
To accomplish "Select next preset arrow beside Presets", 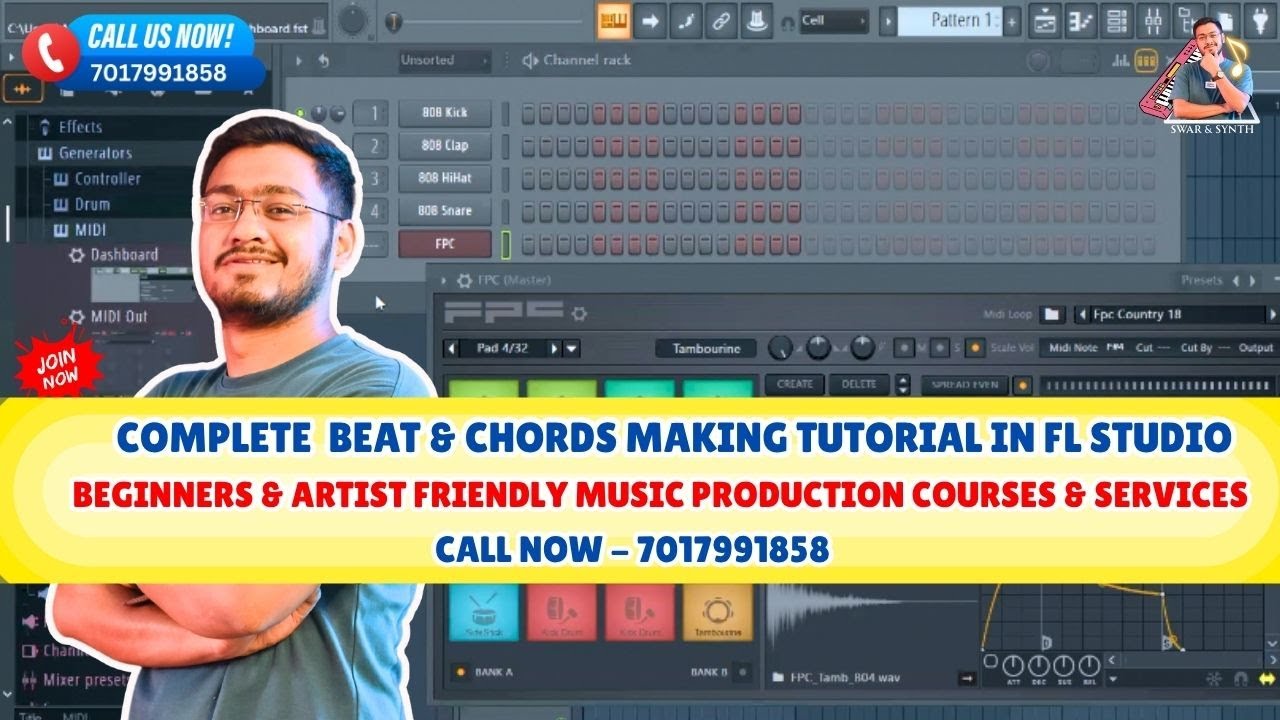I will click(1252, 281).
